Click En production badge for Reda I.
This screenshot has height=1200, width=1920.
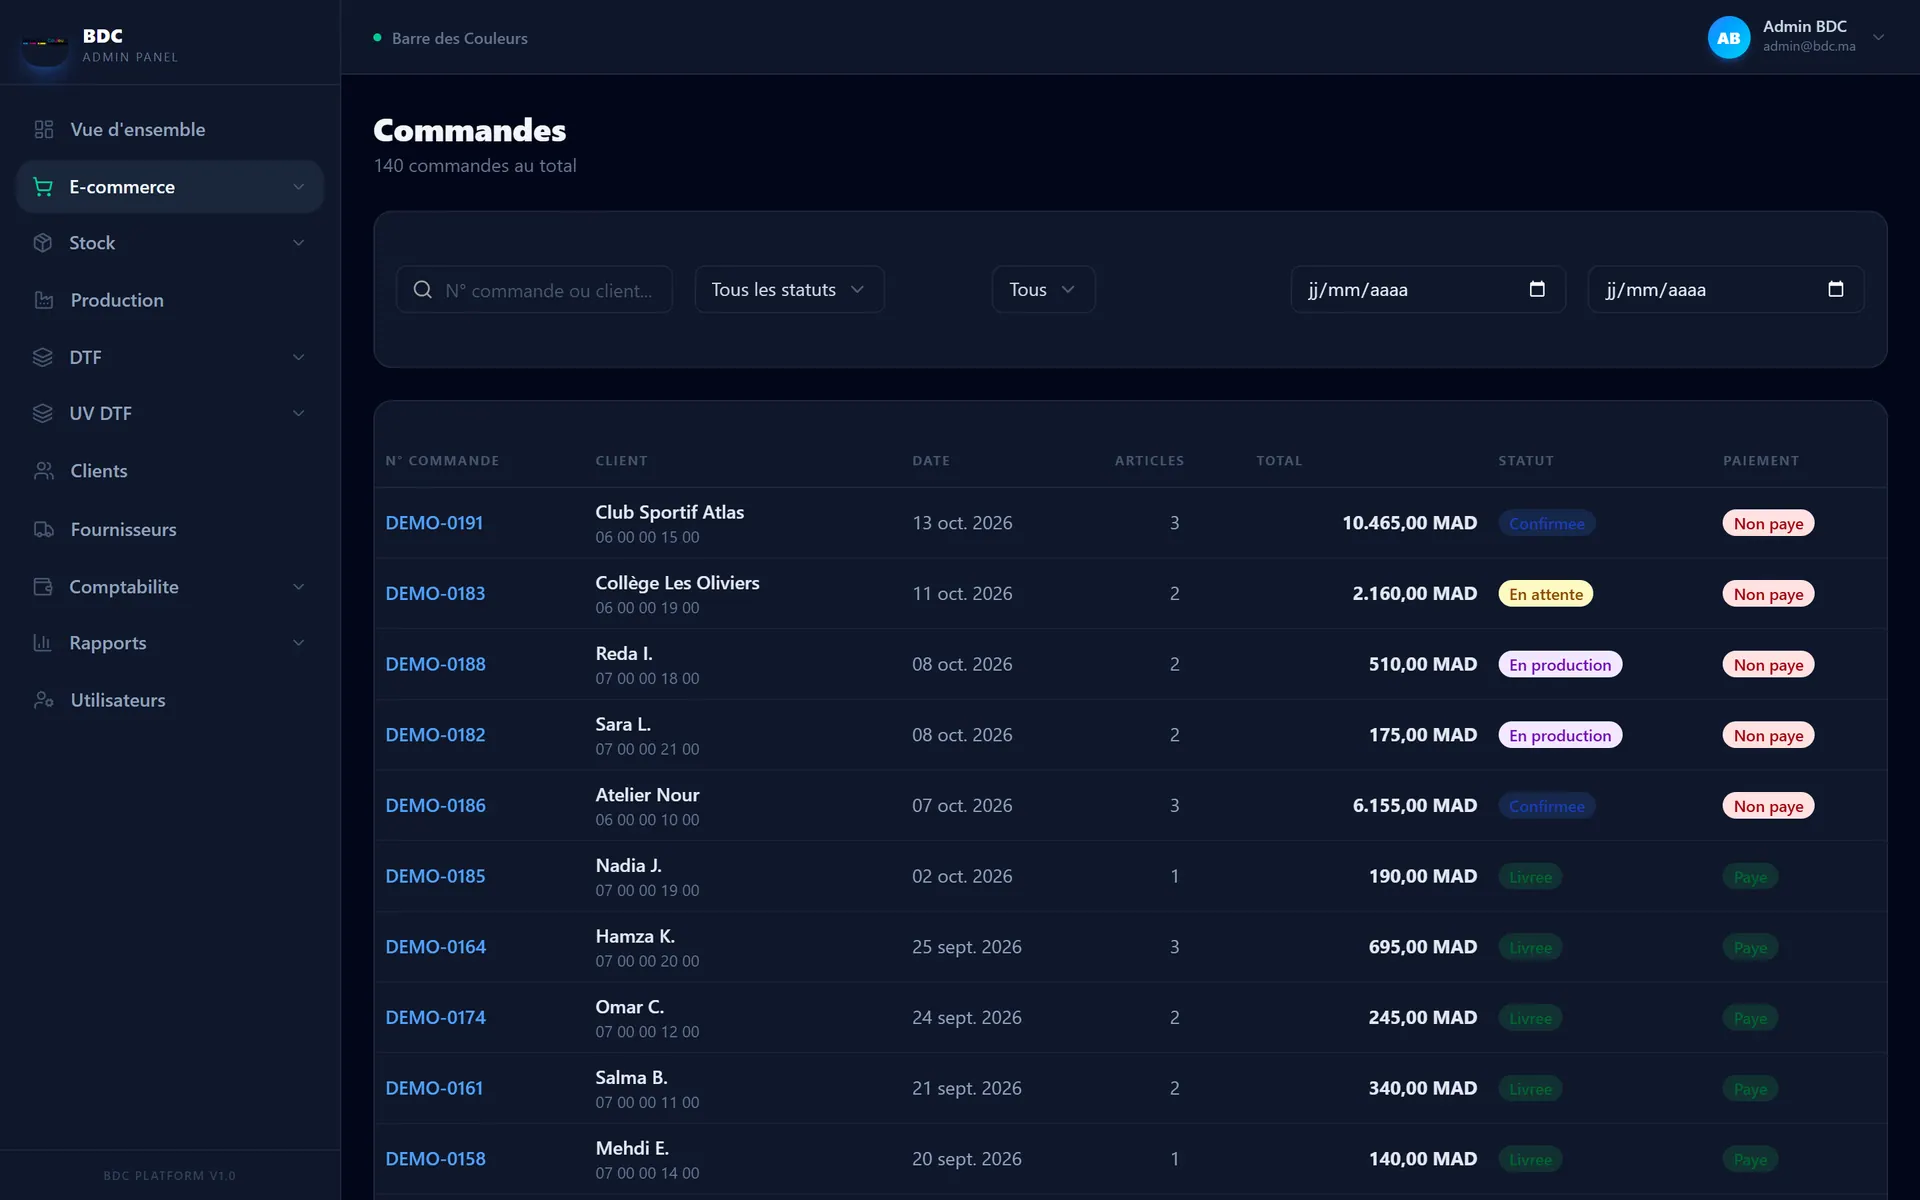(1560, 665)
